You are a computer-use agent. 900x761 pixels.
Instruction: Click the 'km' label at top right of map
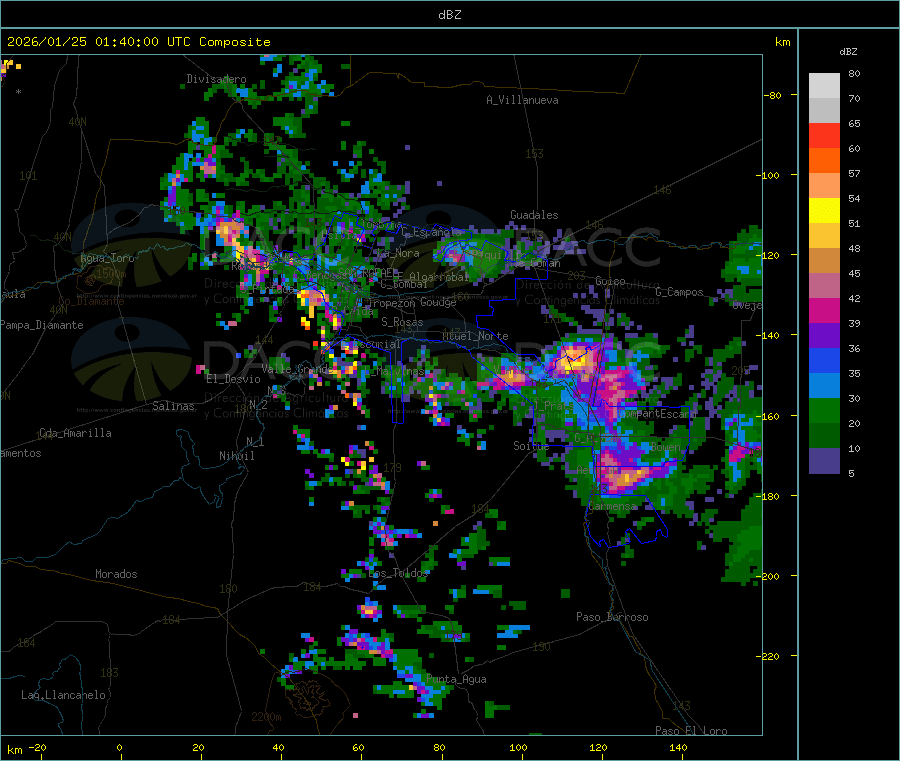click(x=782, y=42)
